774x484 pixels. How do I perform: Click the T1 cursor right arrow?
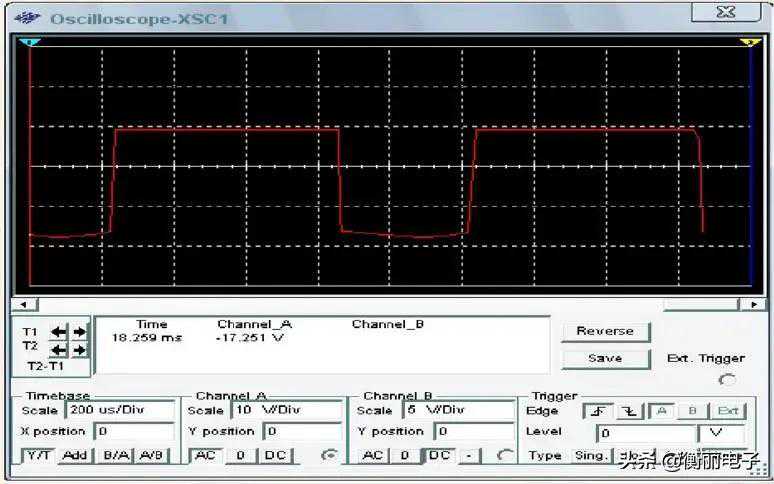coord(79,331)
